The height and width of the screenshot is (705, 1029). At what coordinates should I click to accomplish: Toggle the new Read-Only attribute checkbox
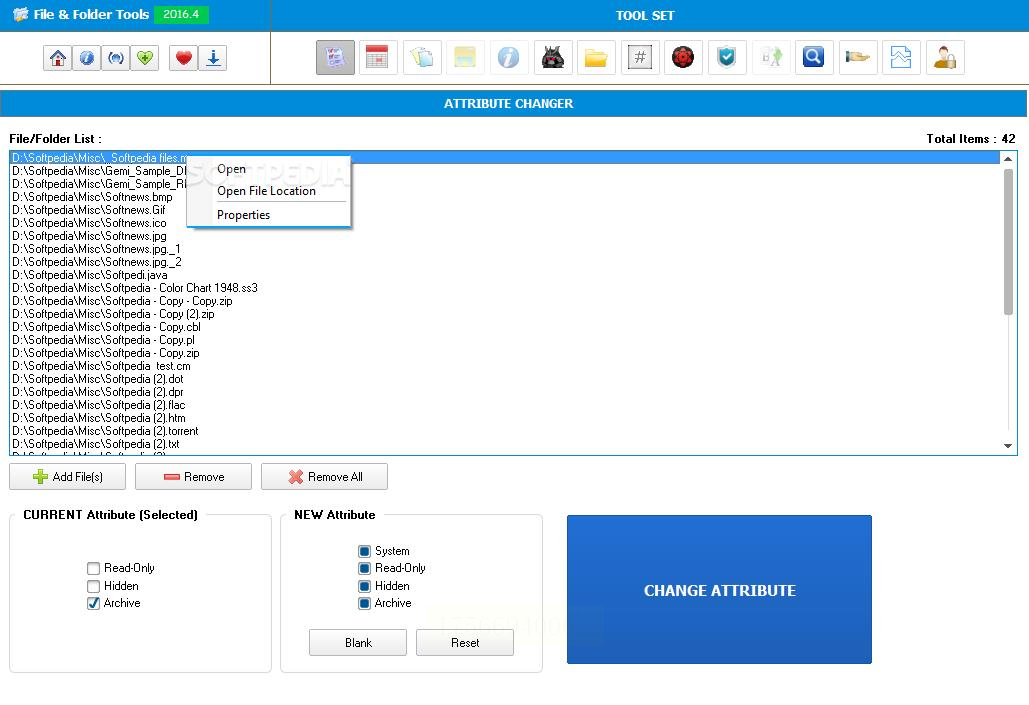click(x=364, y=568)
